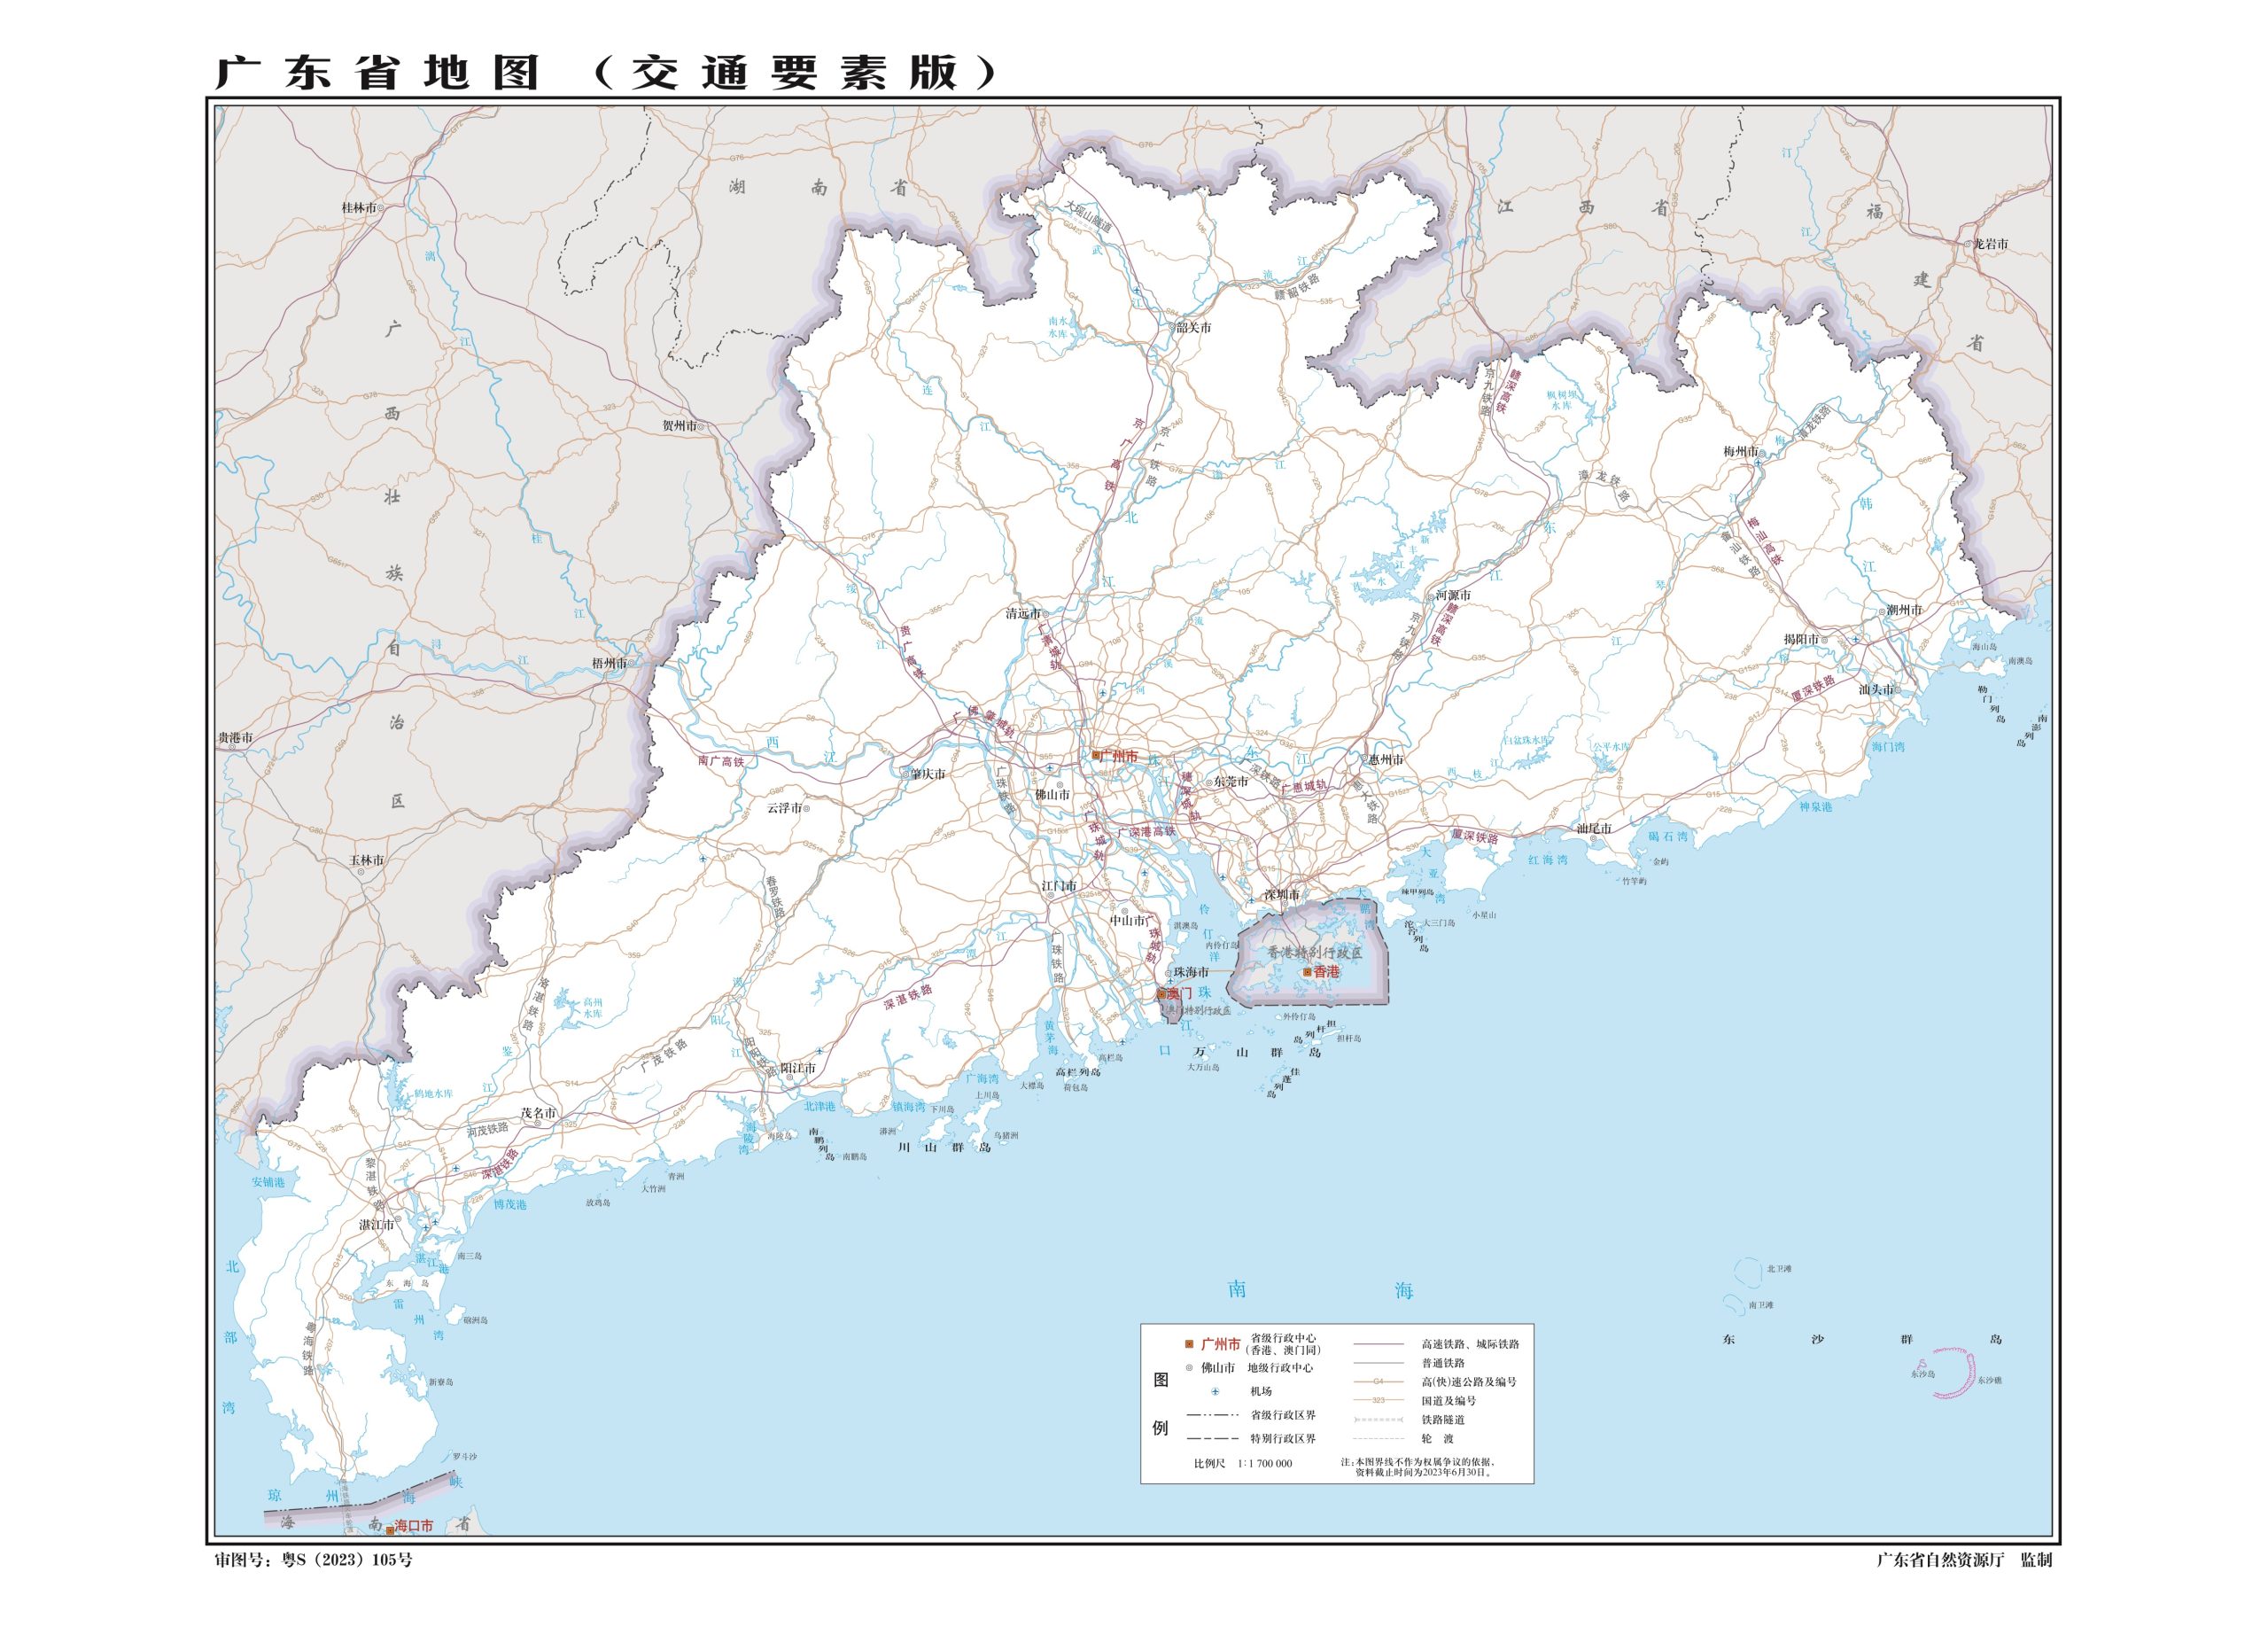Click the circle marker beside 湛江市
This screenshot has width=2268, height=1642.
[x=398, y=1221]
